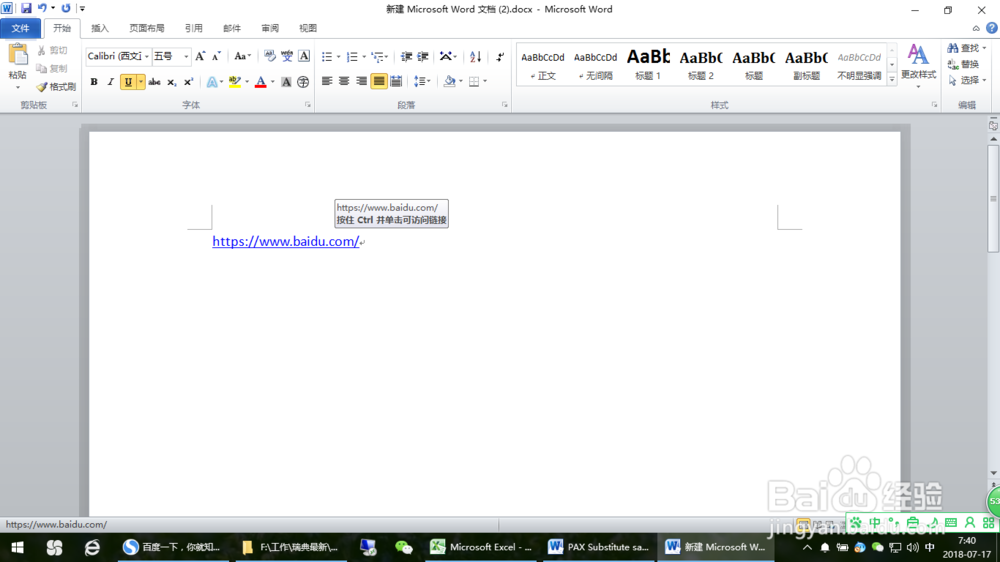Click the paragraph shading paint bucket
1000x562 pixels.
[x=450, y=81]
